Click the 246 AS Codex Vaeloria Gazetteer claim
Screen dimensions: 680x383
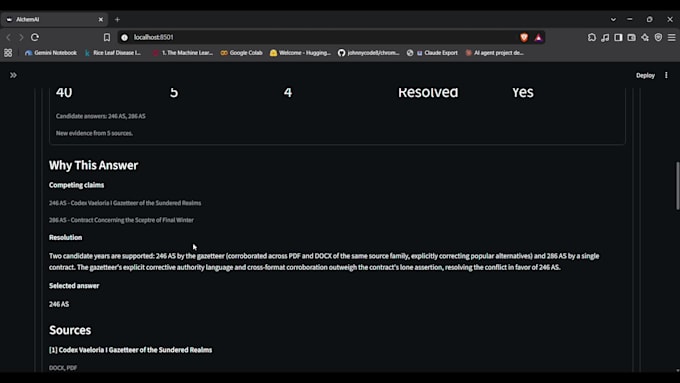pos(125,203)
